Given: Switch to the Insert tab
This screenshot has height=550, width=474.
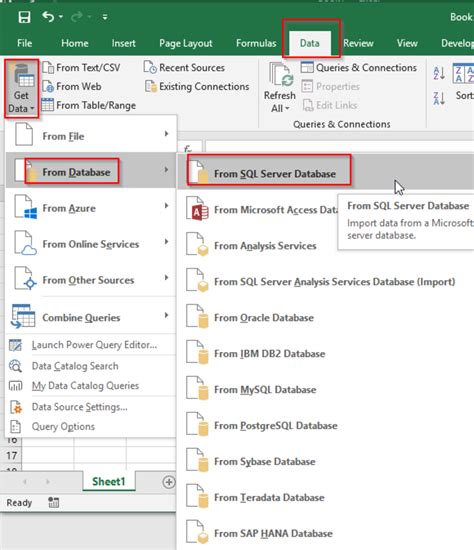Looking at the screenshot, I should pos(123,43).
